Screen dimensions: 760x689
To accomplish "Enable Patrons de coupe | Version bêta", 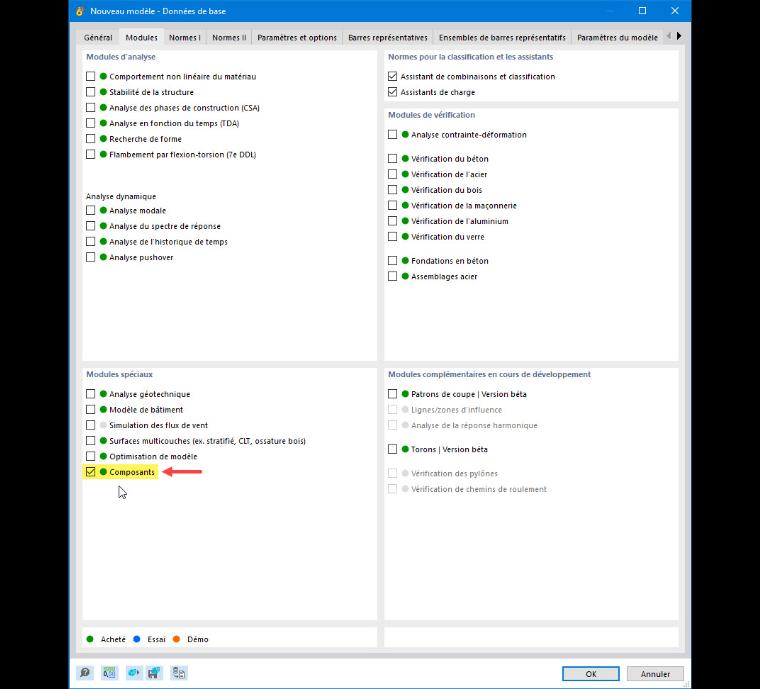I will 392,394.
